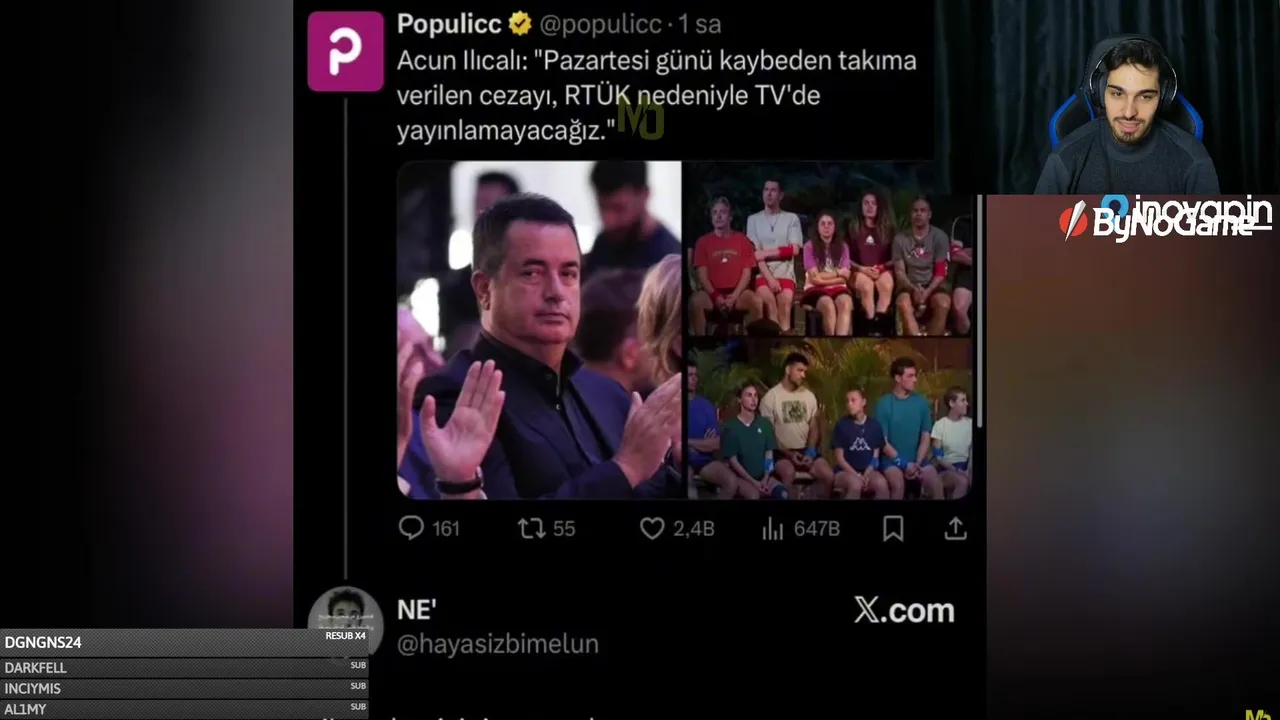Click the retweet arrows icon

point(532,528)
